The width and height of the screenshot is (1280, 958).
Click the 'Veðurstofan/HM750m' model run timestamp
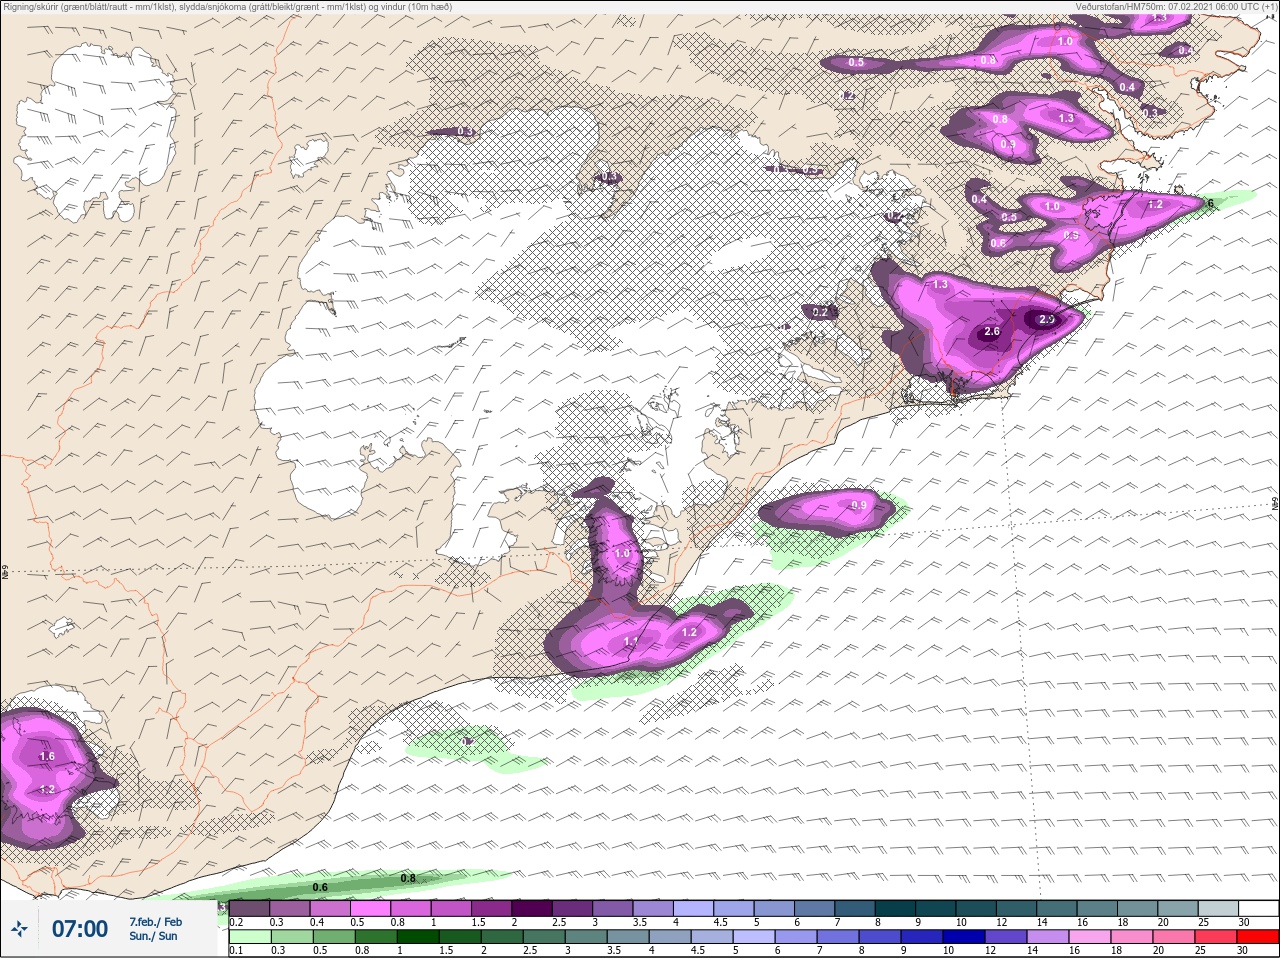[x=1175, y=6]
